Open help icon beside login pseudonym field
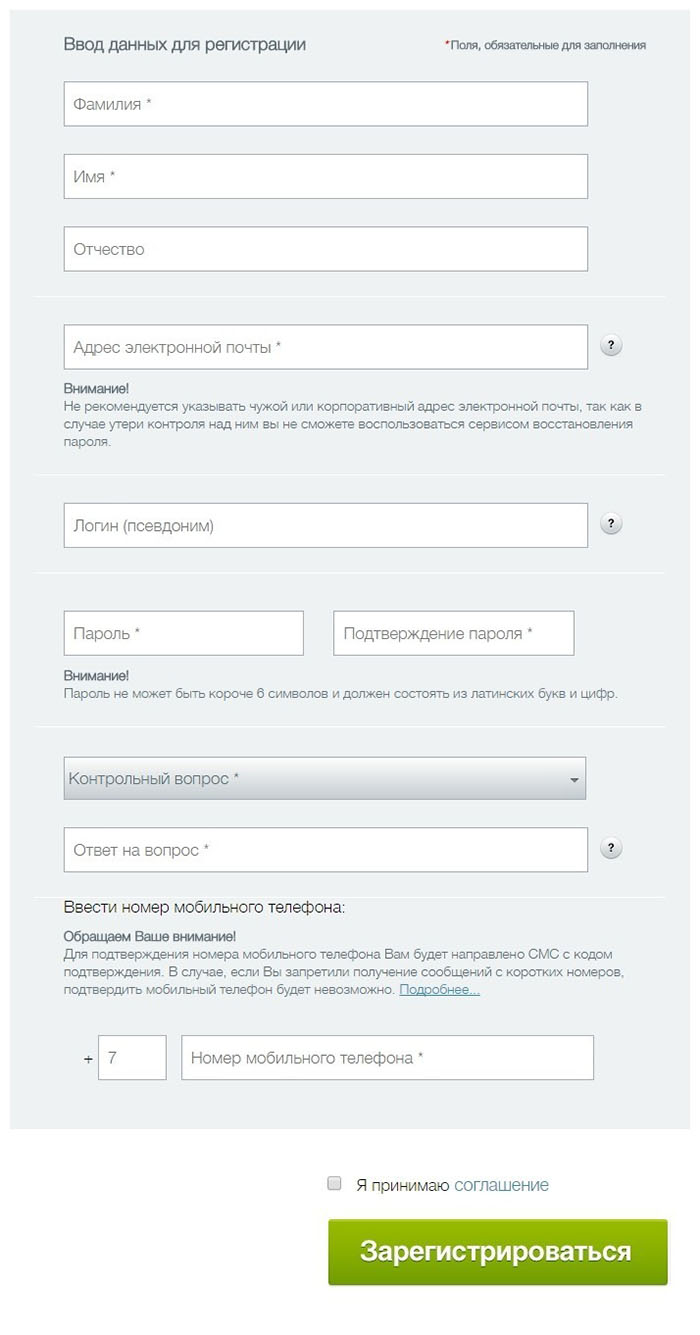Viewport: 700px width, 1335px height. [611, 524]
